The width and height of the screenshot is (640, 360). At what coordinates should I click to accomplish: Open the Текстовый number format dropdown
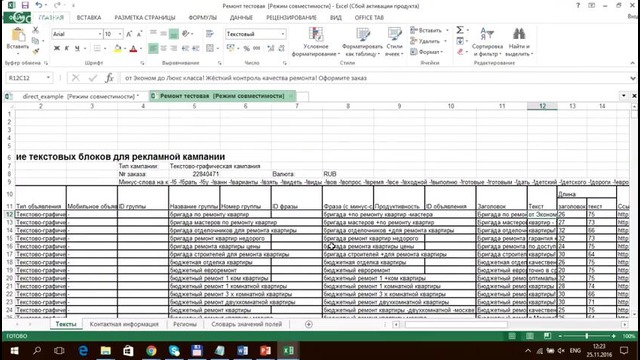pos(283,34)
